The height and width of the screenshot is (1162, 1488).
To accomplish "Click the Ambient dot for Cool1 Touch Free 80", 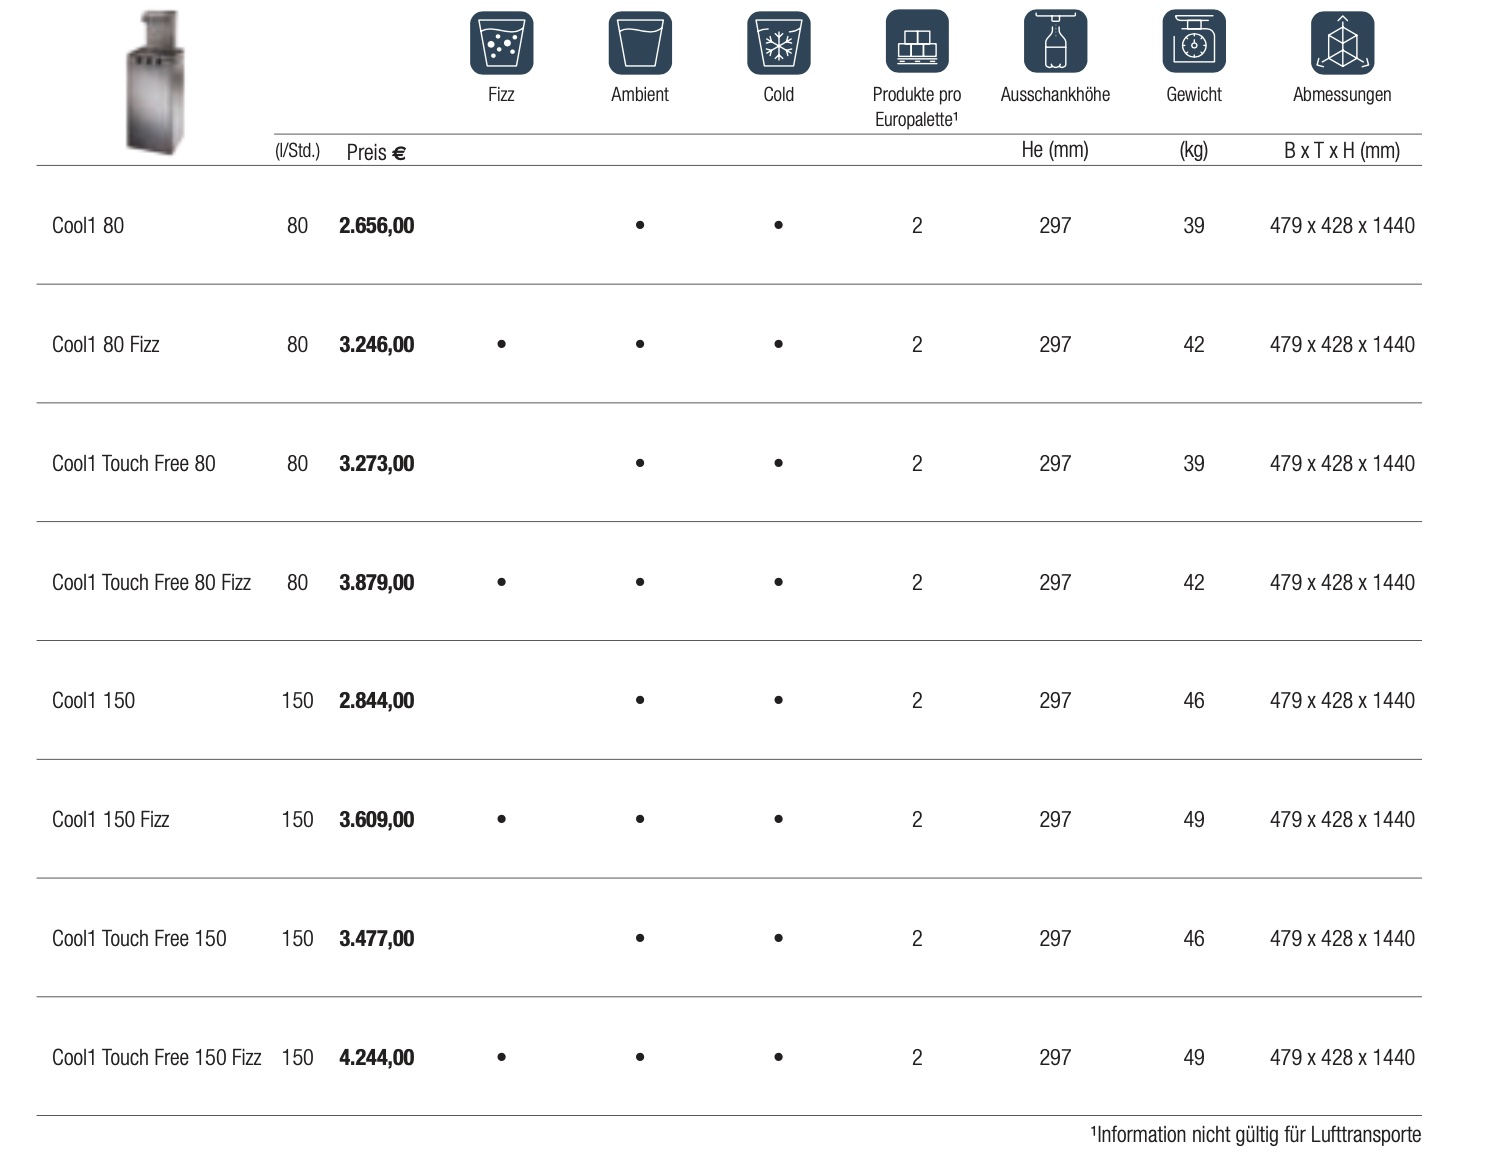I will [x=640, y=463].
